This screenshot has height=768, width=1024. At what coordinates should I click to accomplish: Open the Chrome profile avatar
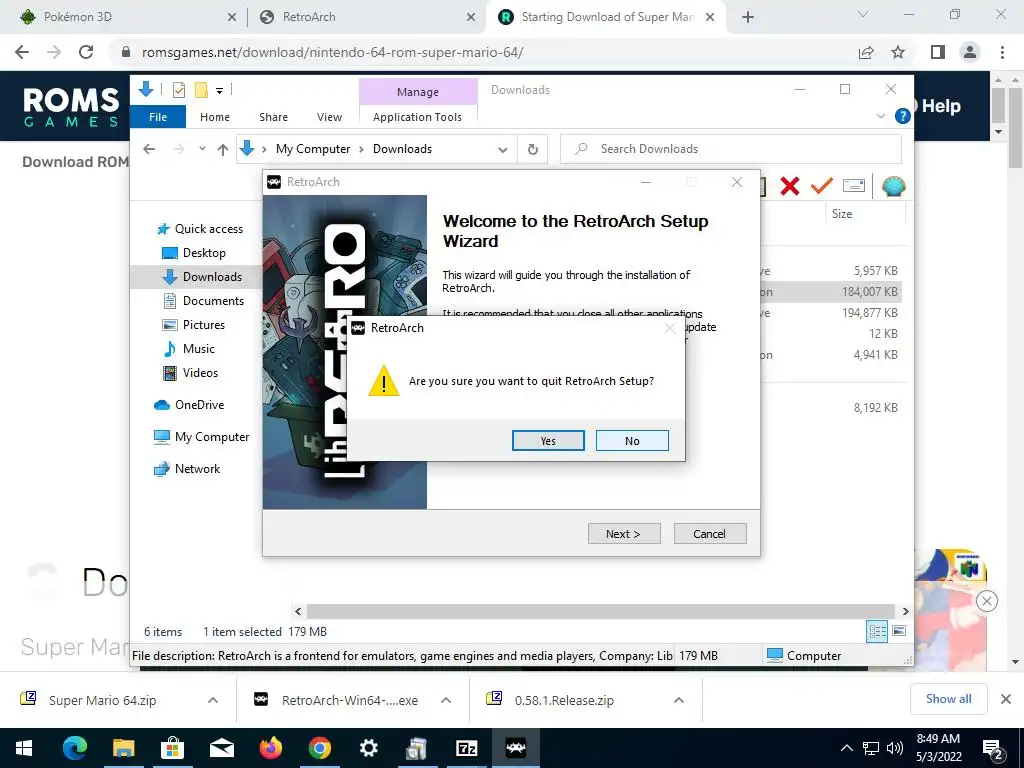coord(970,52)
